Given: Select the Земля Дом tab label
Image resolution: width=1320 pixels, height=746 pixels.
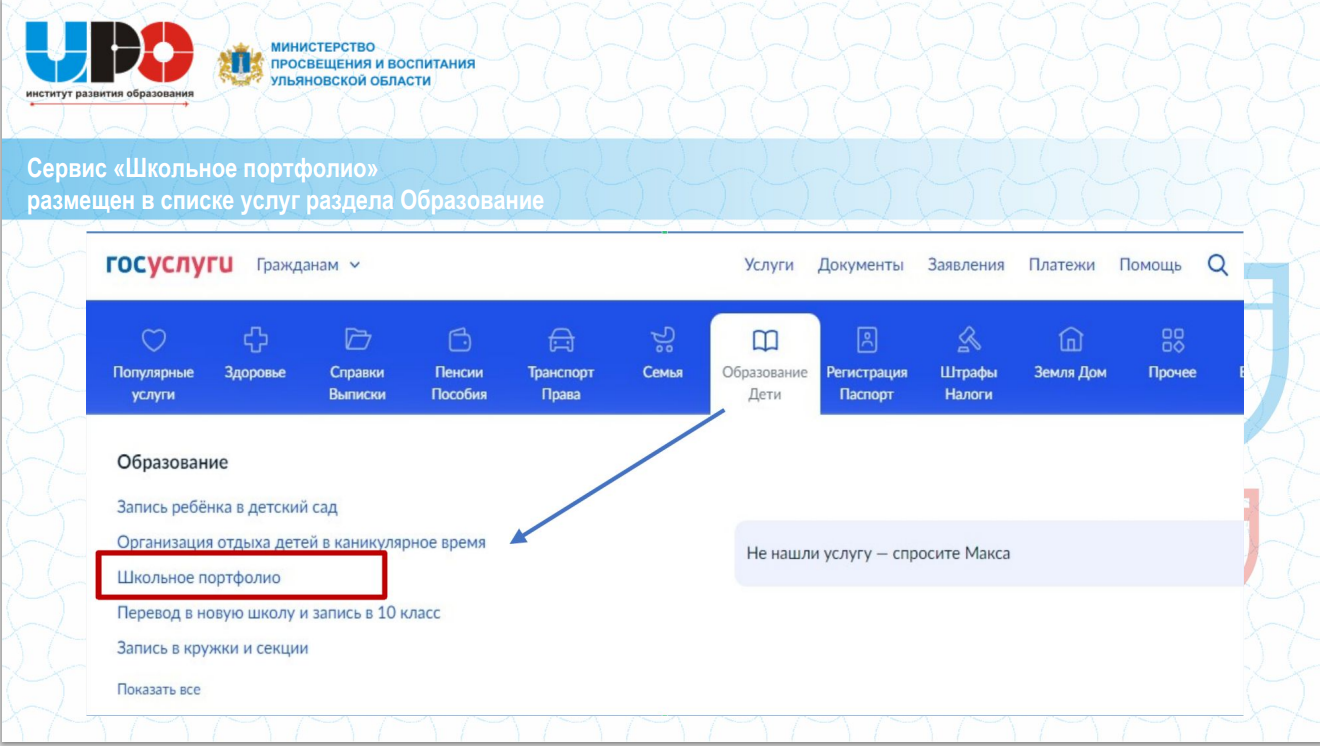Looking at the screenshot, I should click(x=1070, y=372).
